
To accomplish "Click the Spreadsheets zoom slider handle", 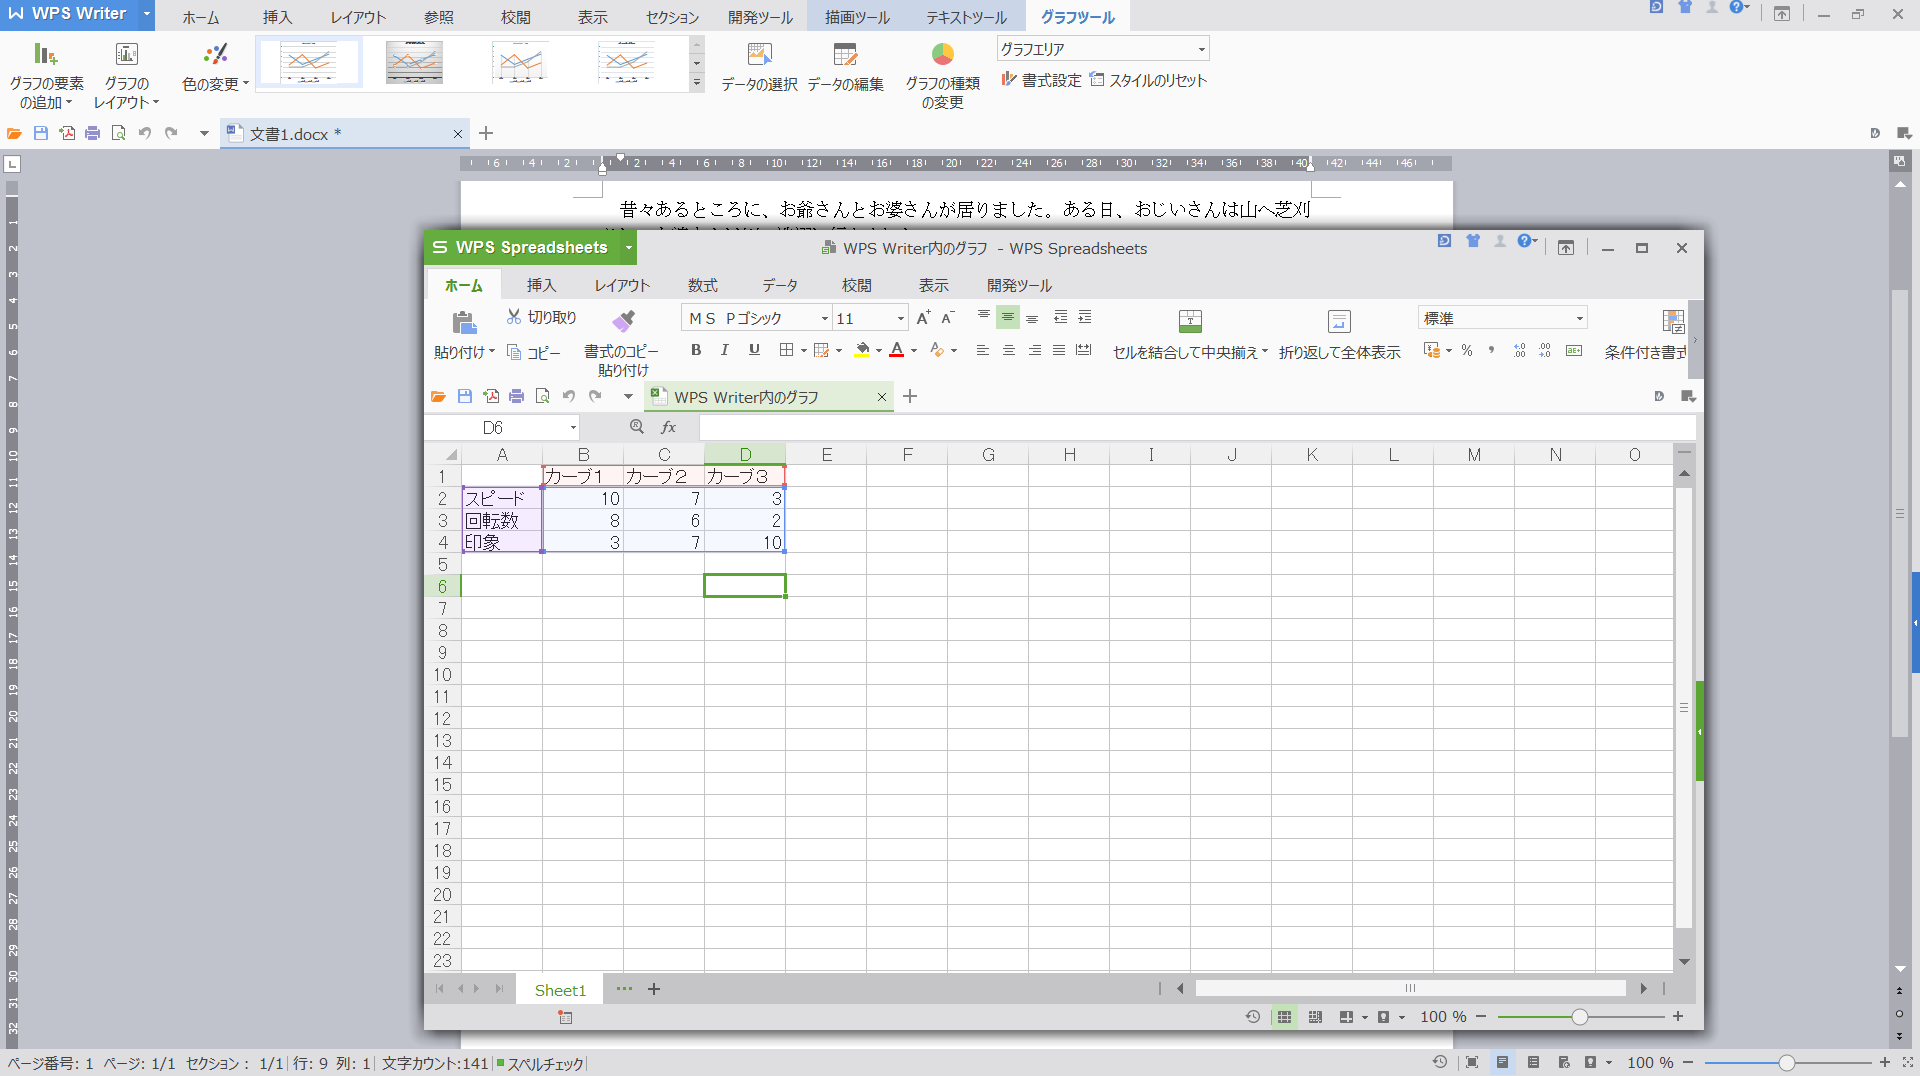I will 1579,1017.
